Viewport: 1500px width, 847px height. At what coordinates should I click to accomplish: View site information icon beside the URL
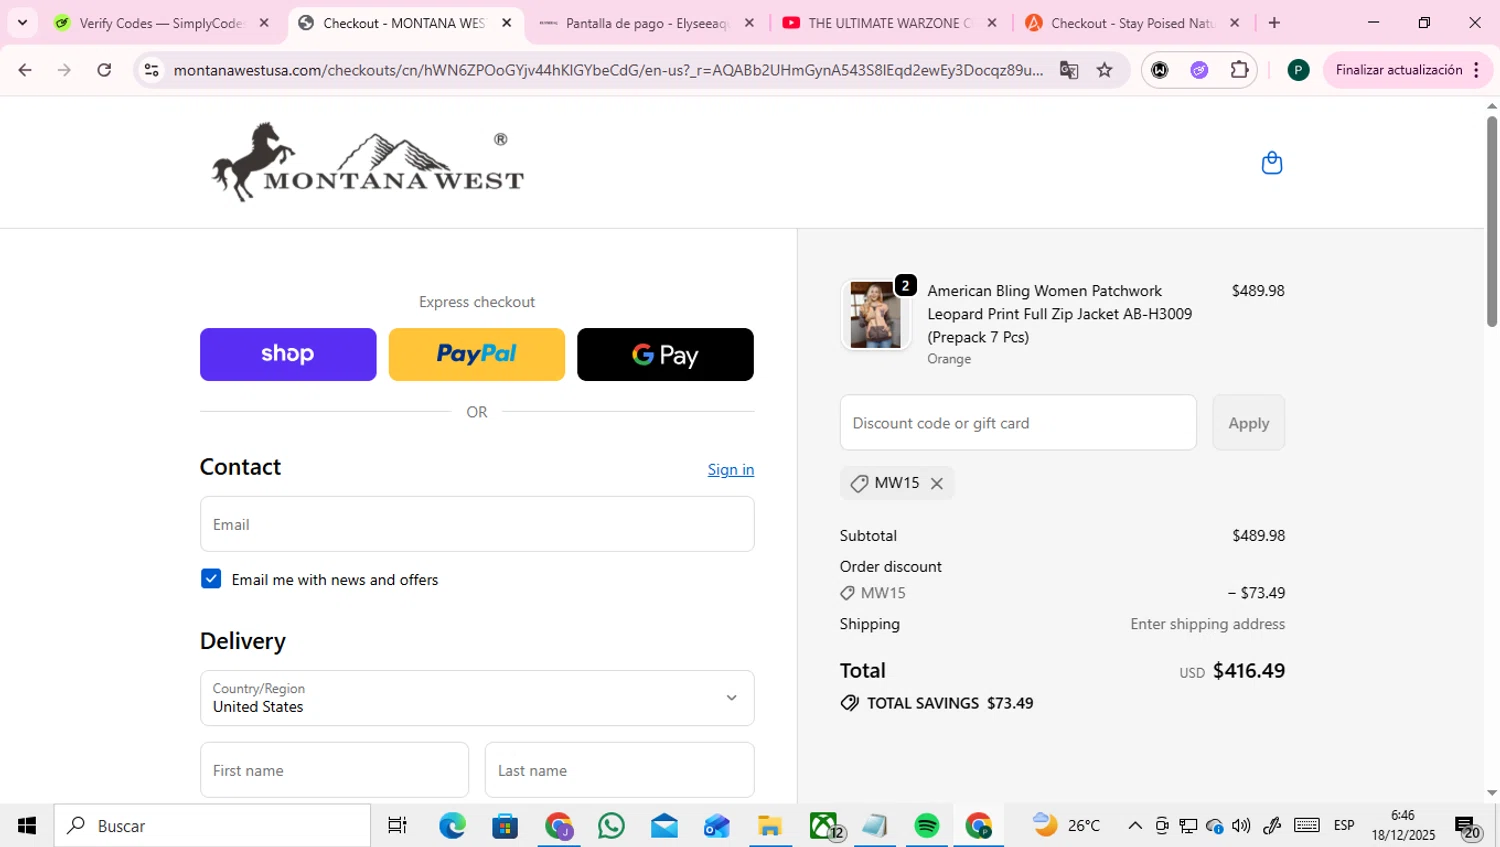(152, 70)
